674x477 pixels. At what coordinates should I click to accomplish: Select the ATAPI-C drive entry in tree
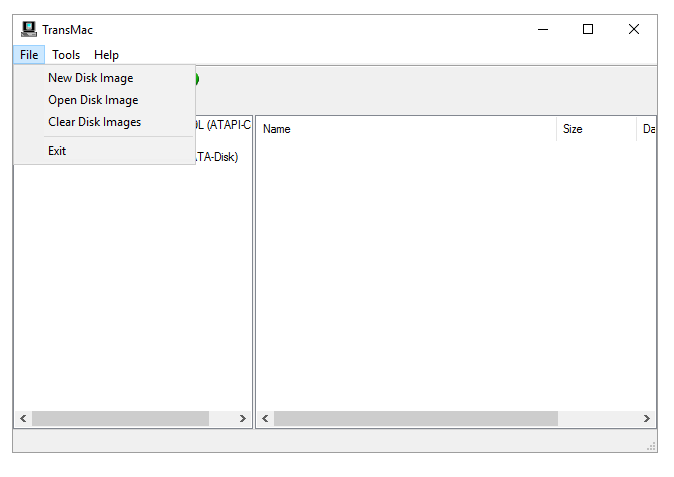click(x=223, y=125)
